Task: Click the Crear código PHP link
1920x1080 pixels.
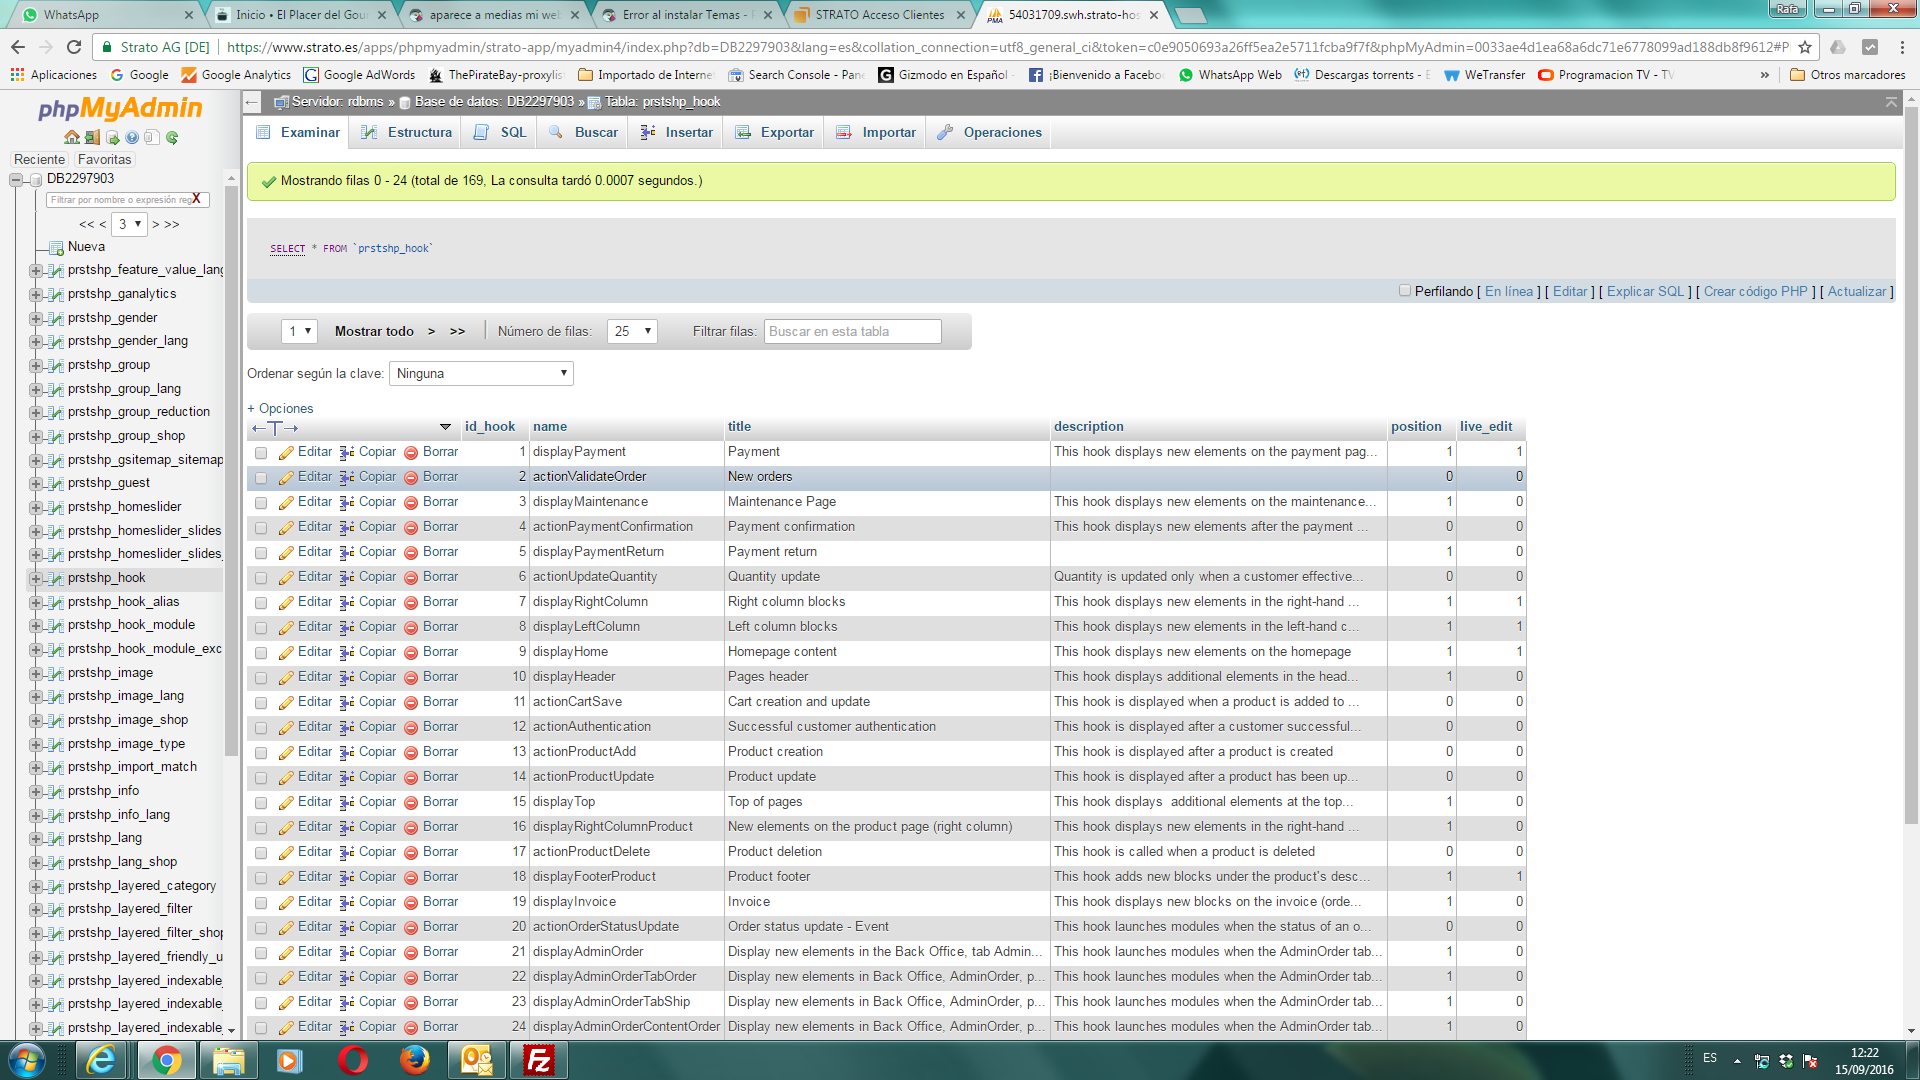Action: pos(1755,292)
